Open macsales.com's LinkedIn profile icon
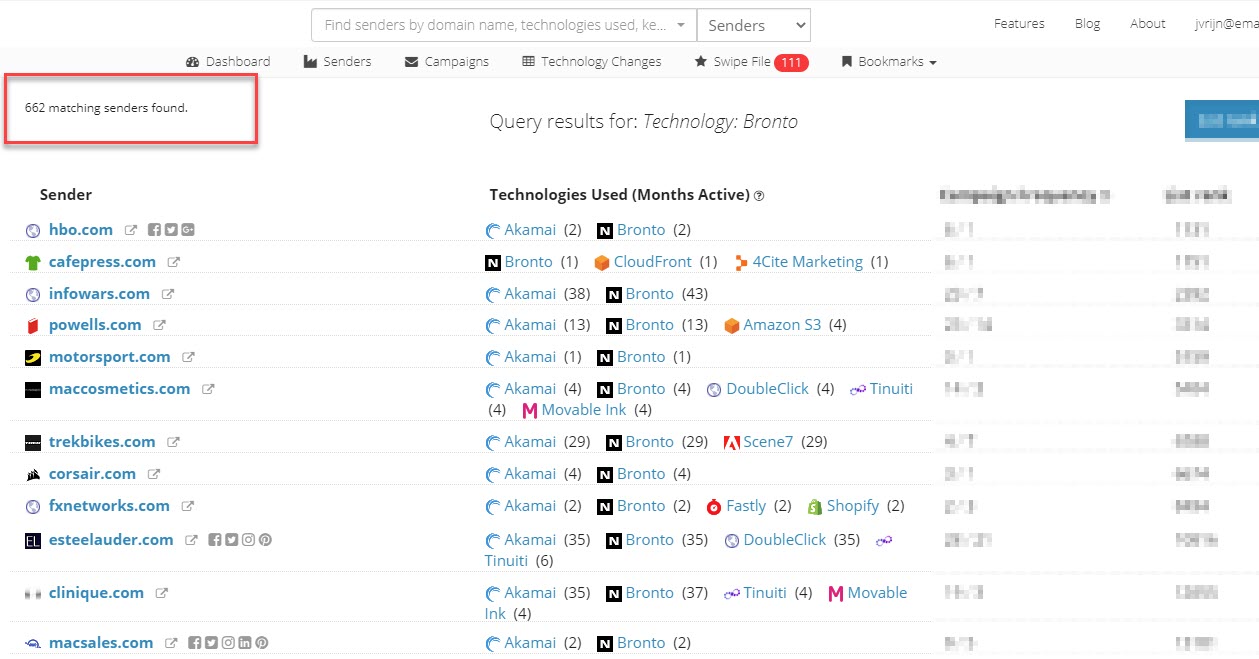This screenshot has height=659, width=1259. [246, 643]
